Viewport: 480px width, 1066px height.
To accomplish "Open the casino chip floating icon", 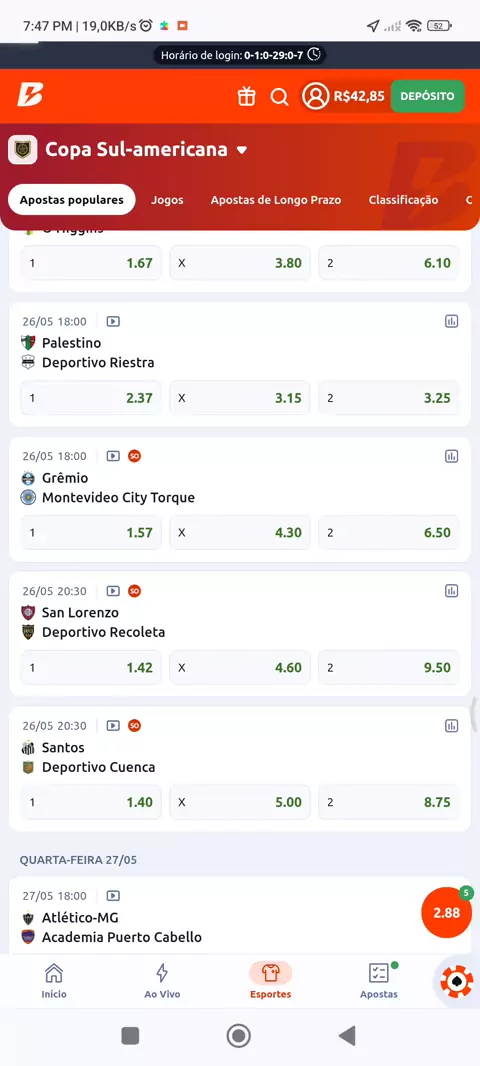I will coord(457,981).
